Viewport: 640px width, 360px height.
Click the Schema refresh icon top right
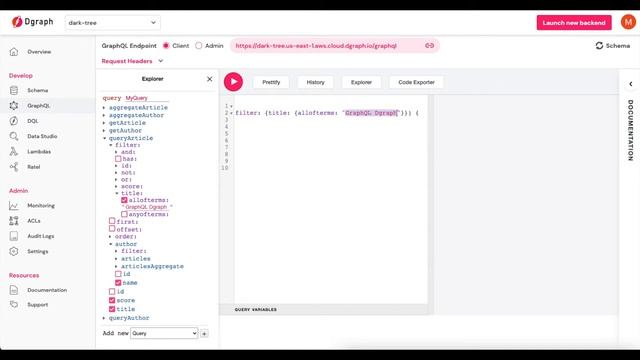[x=599, y=46]
